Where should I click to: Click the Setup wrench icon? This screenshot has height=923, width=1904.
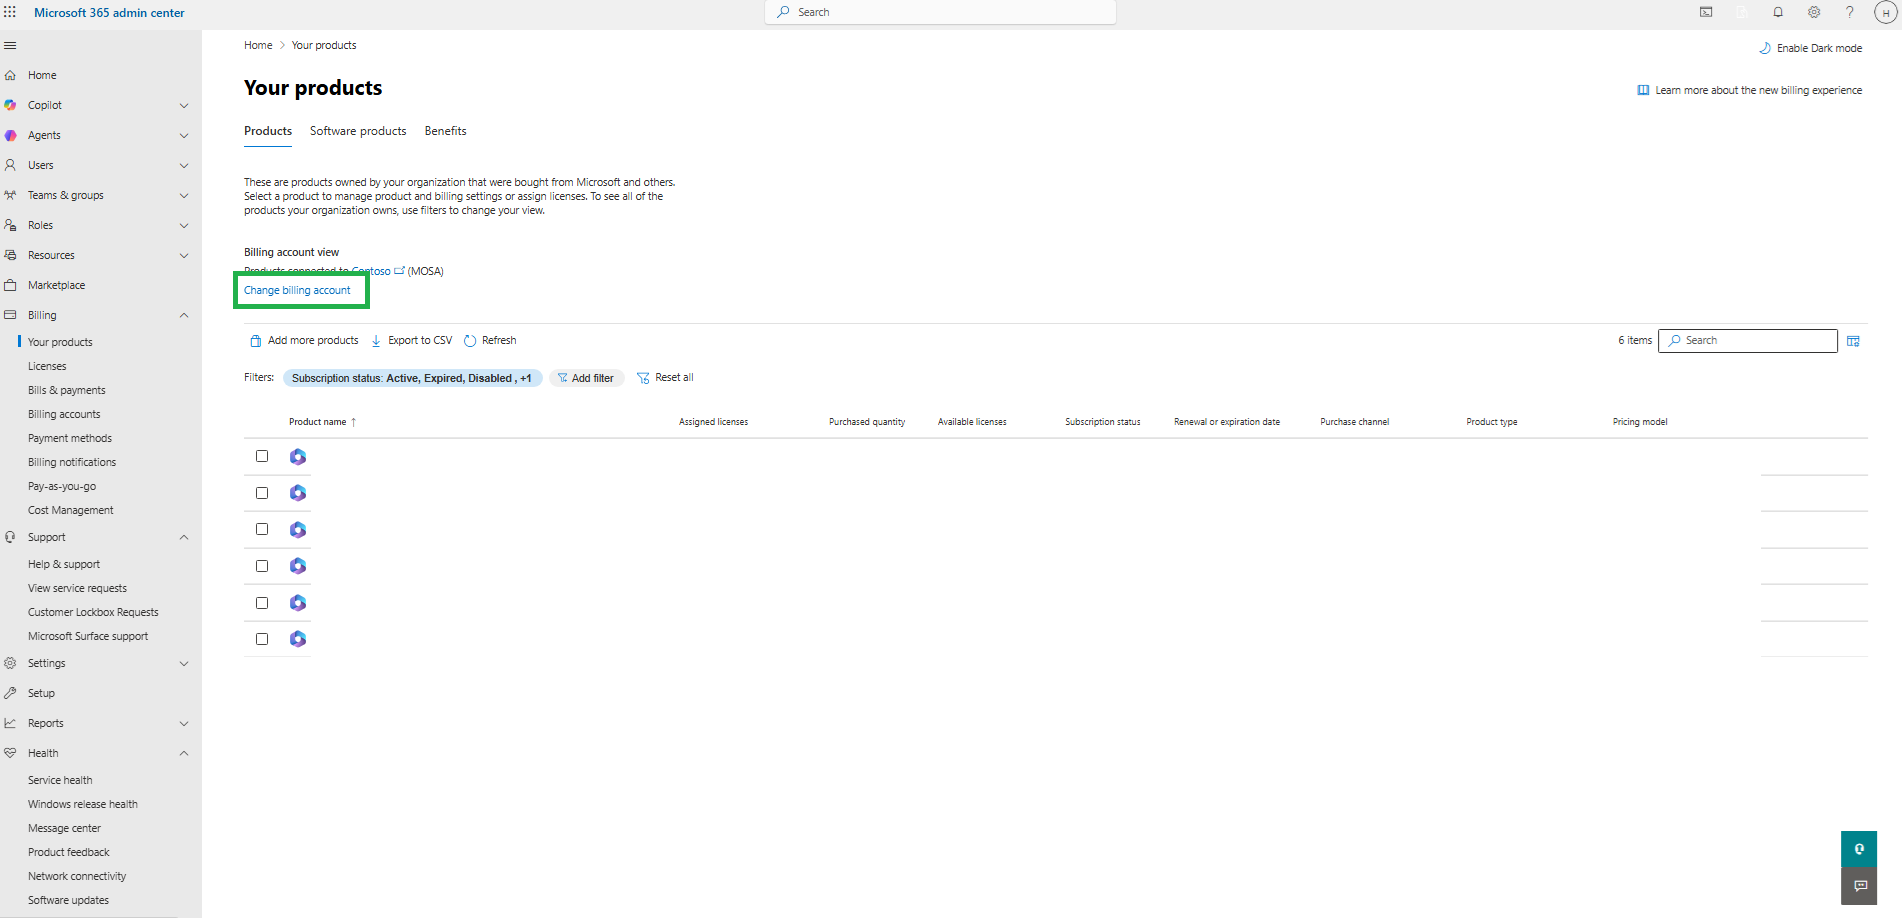10,694
